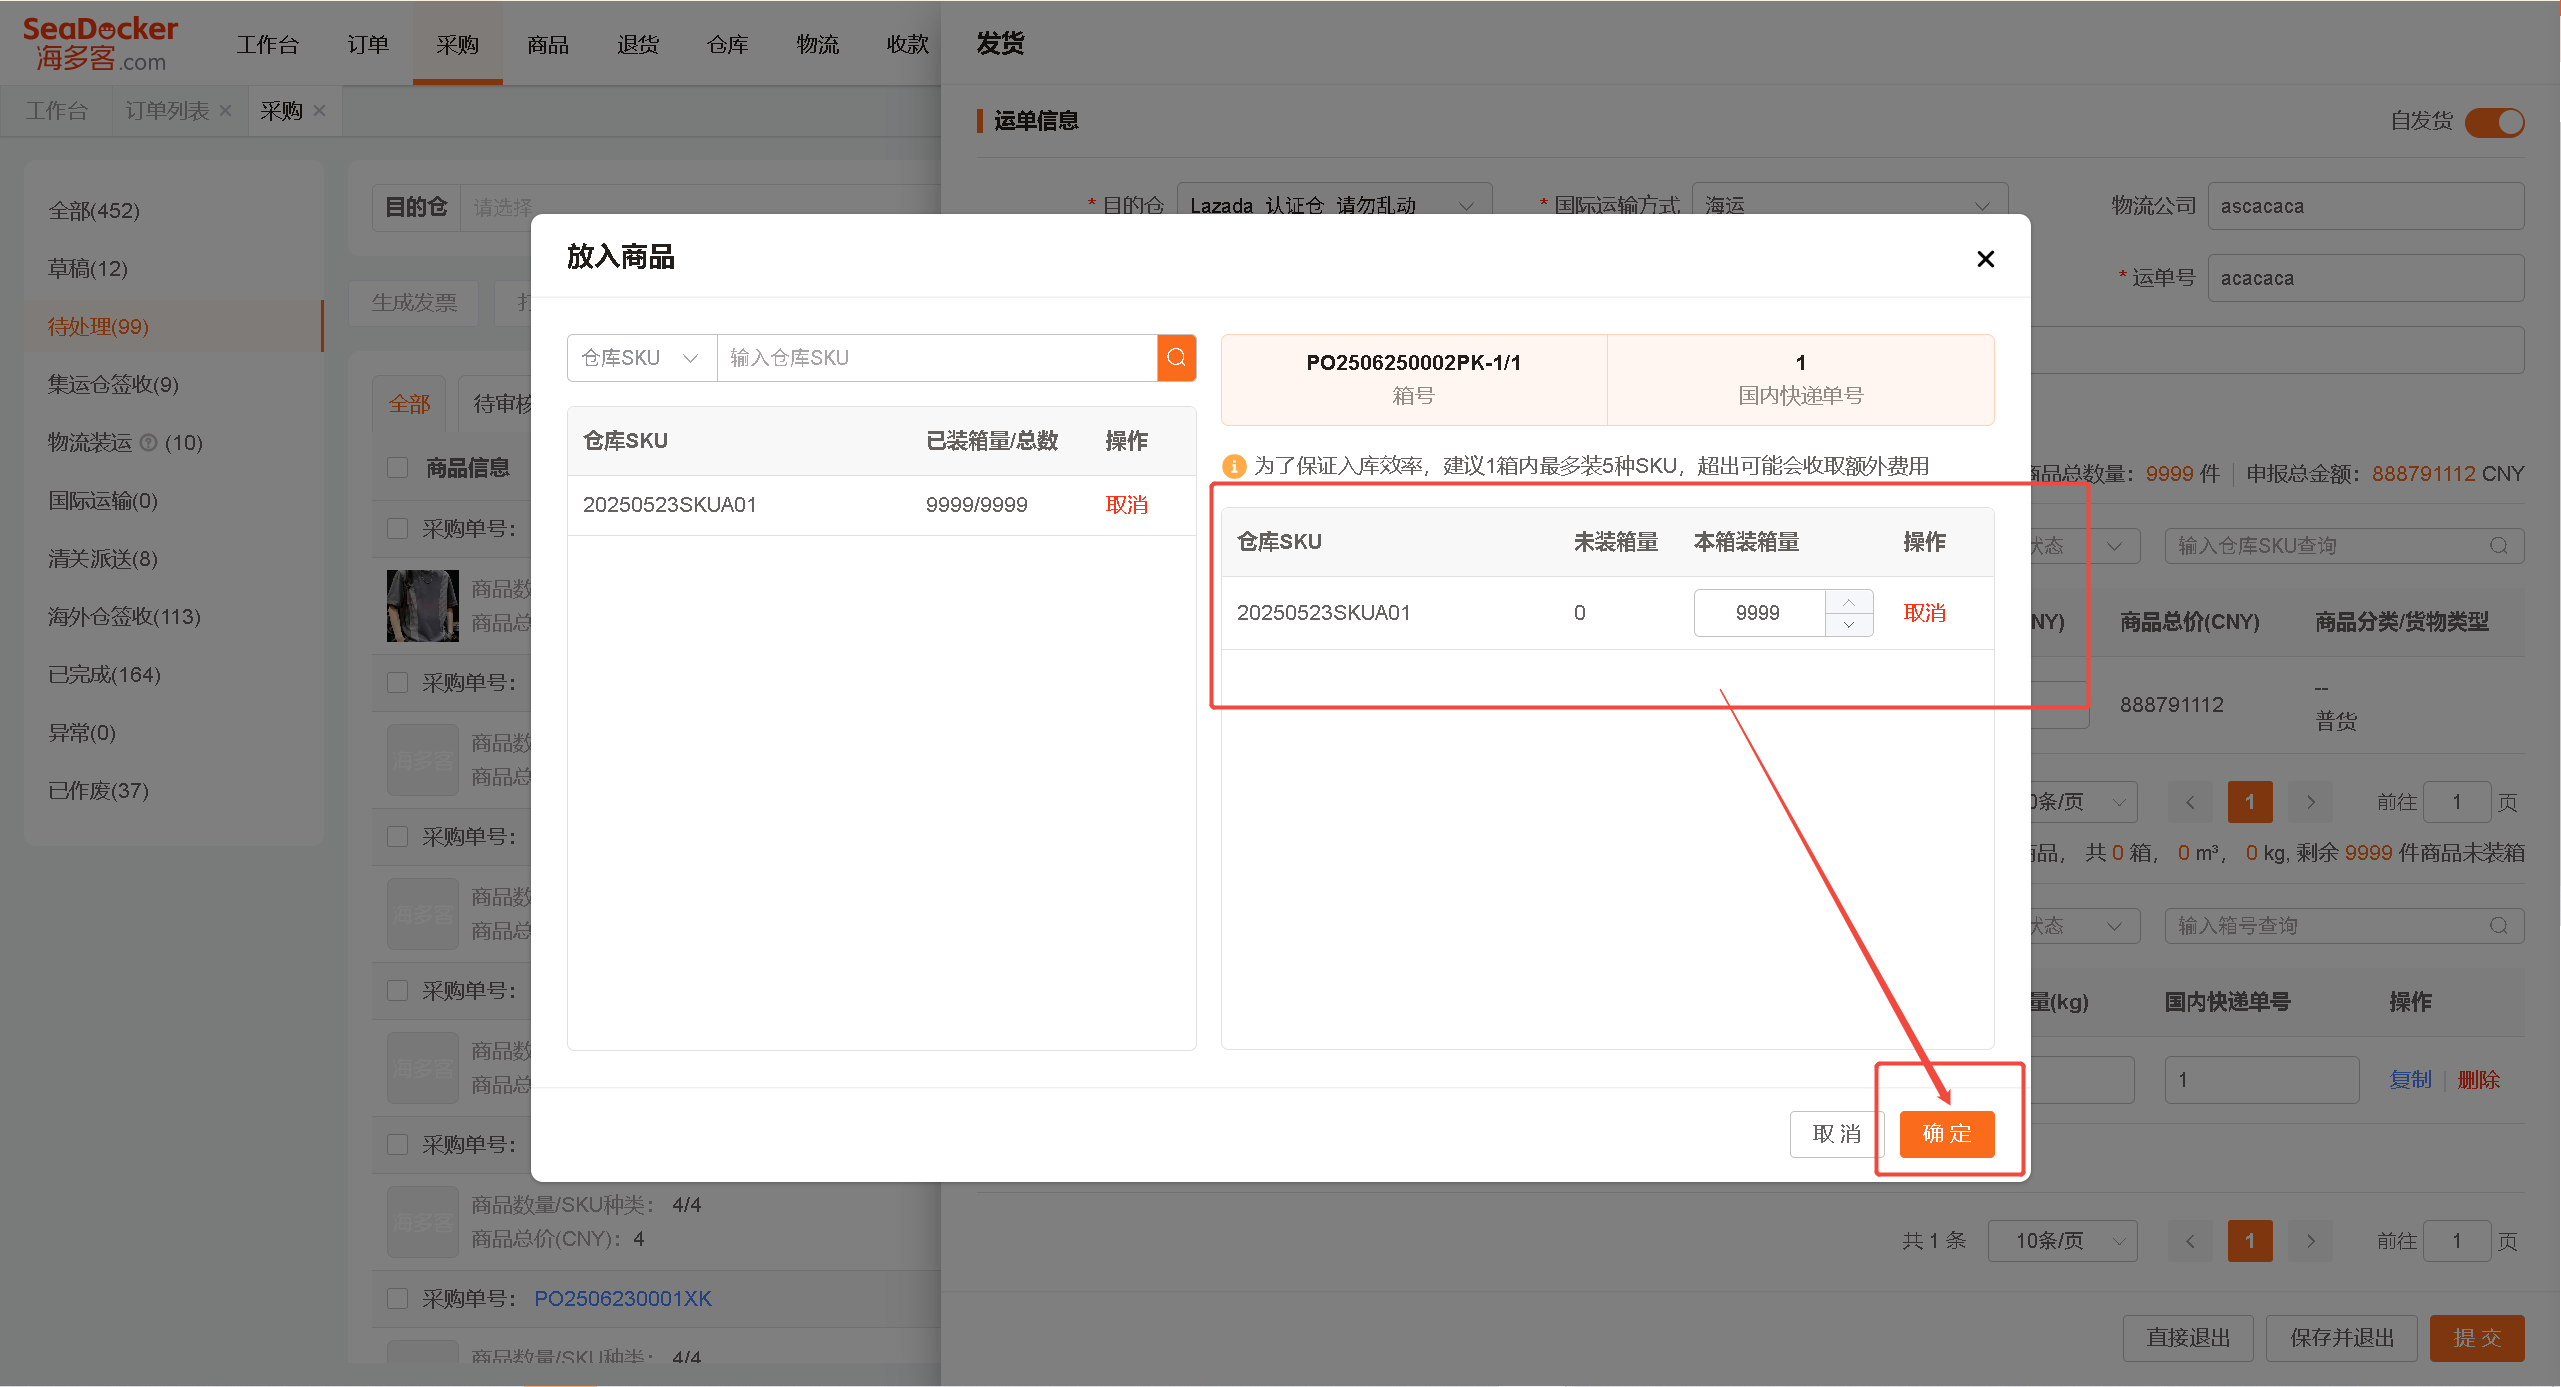
Task: Click 取消 link in the left SKU table
Action: (1126, 505)
